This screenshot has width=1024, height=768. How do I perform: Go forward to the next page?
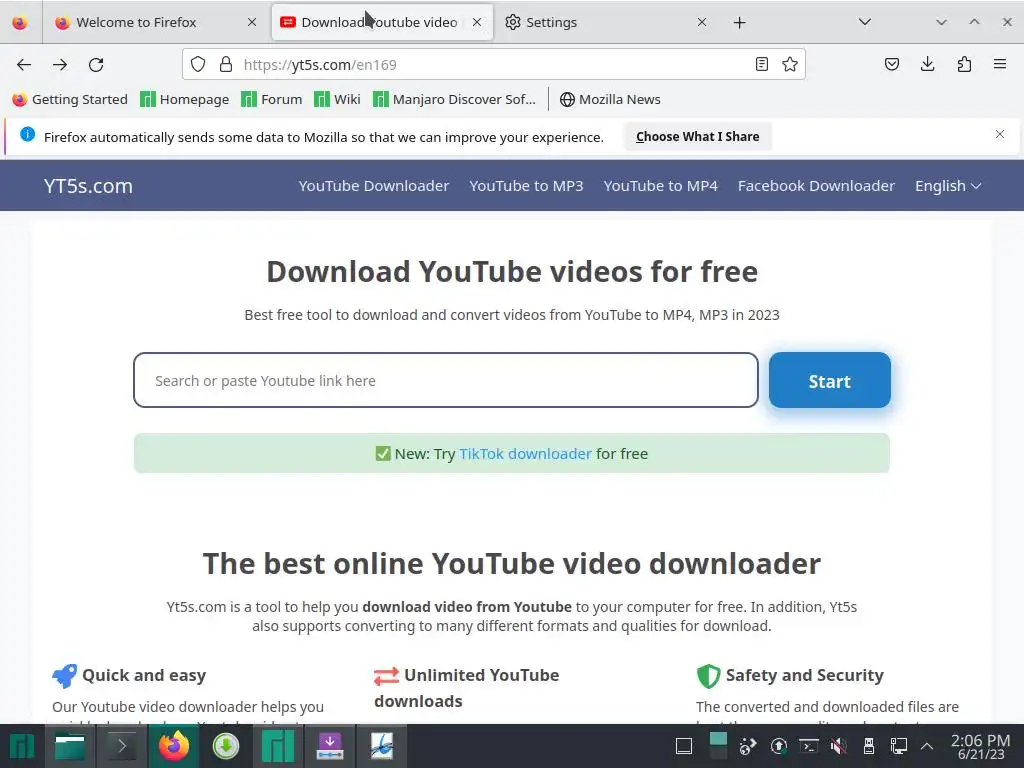60,65
